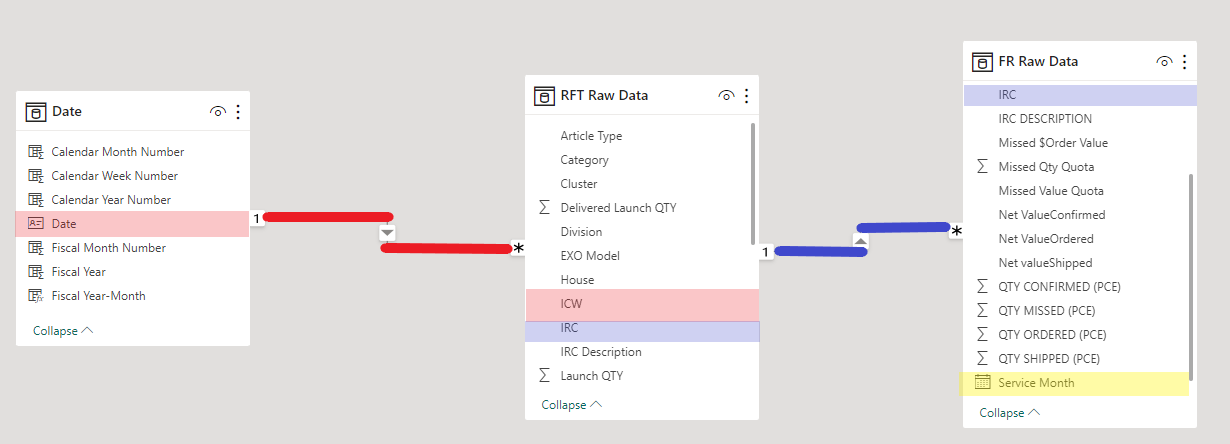Viewport: 1230px width, 444px height.
Task: Click filter direction arrow on blue relationship
Action: click(x=860, y=240)
